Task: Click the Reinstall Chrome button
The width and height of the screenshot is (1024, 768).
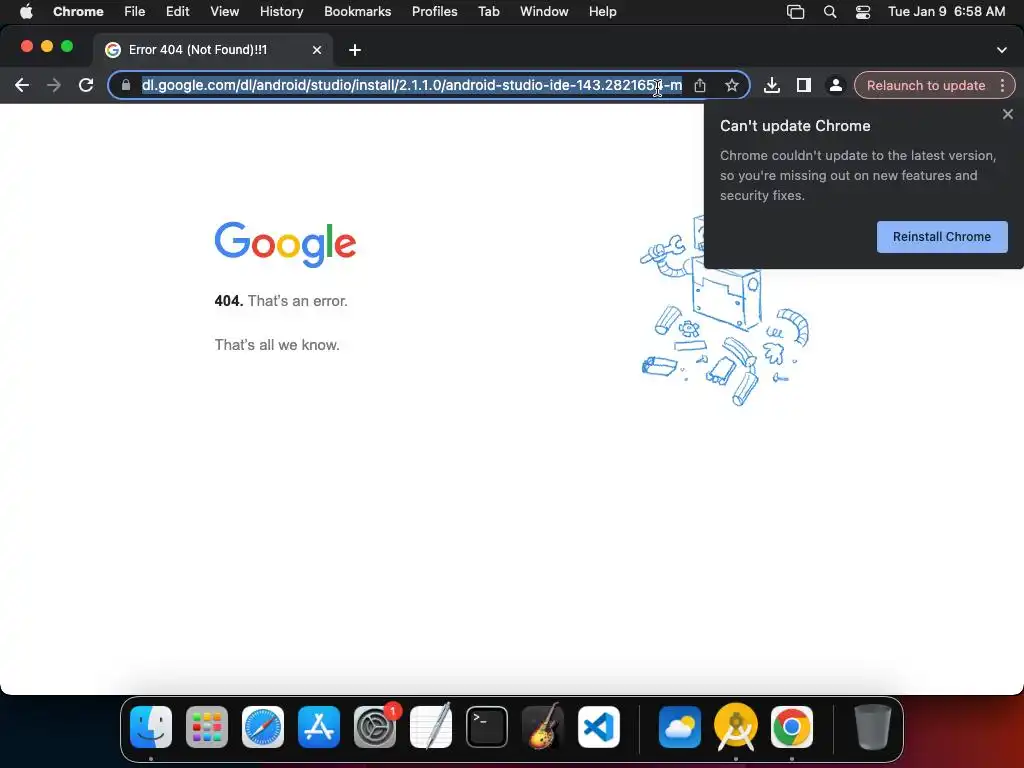Action: [x=942, y=236]
